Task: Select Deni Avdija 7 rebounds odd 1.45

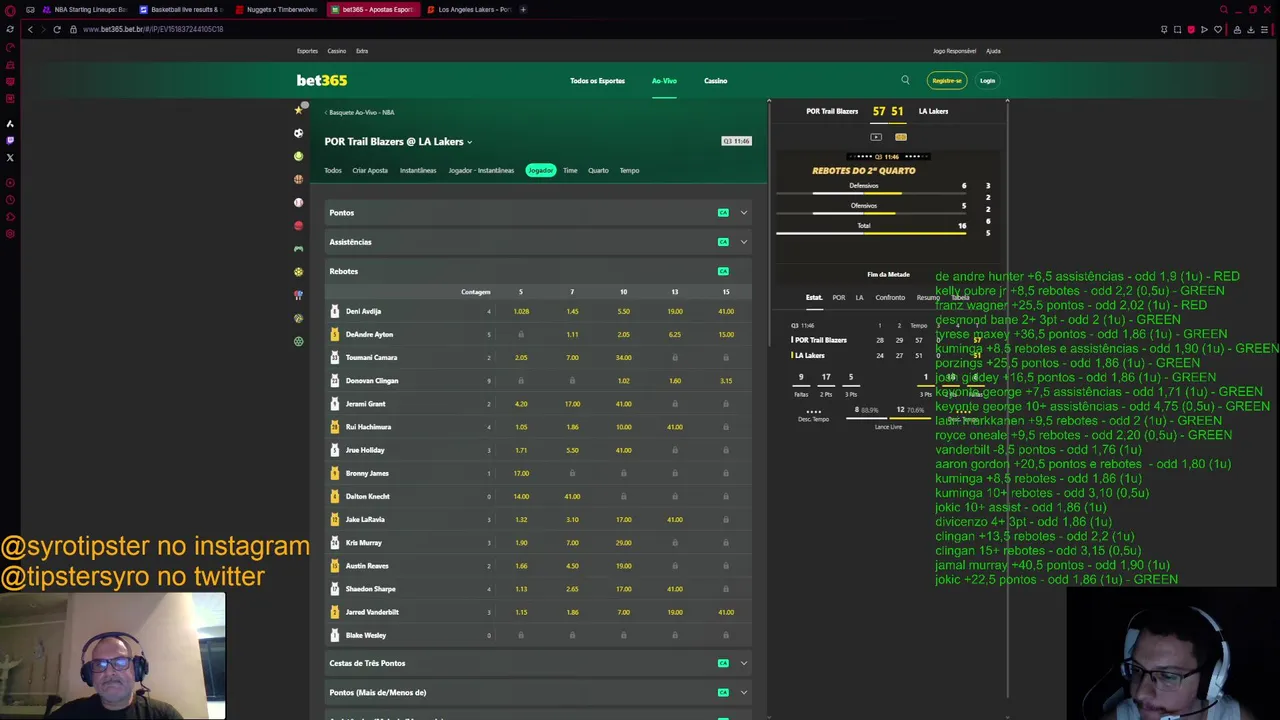Action: tap(572, 311)
